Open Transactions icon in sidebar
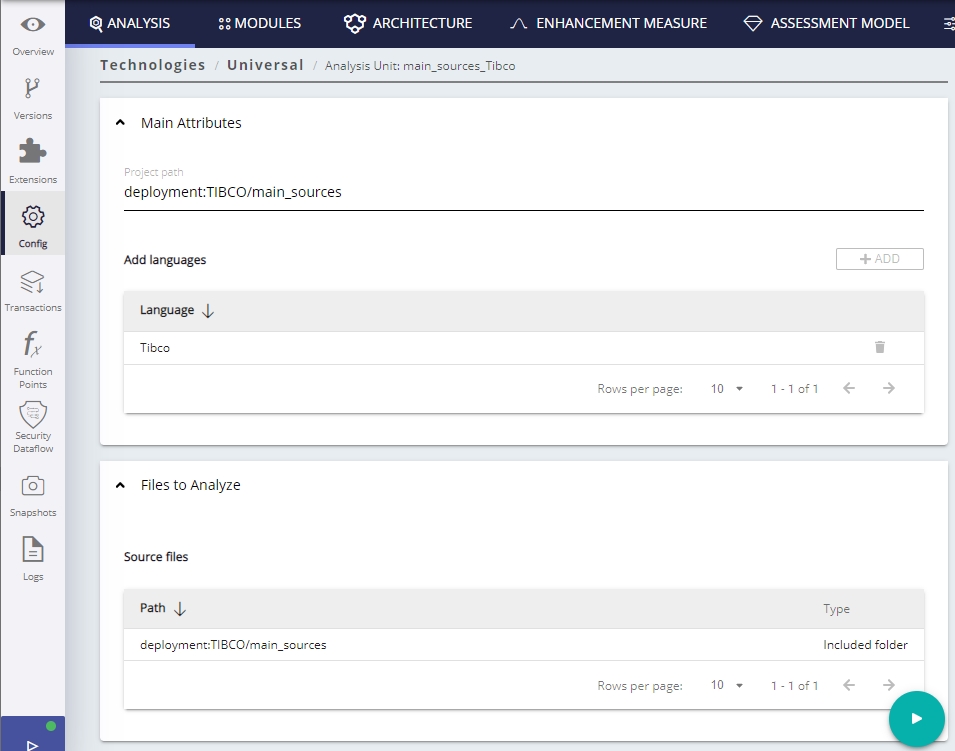This screenshot has width=955, height=751. [32, 282]
